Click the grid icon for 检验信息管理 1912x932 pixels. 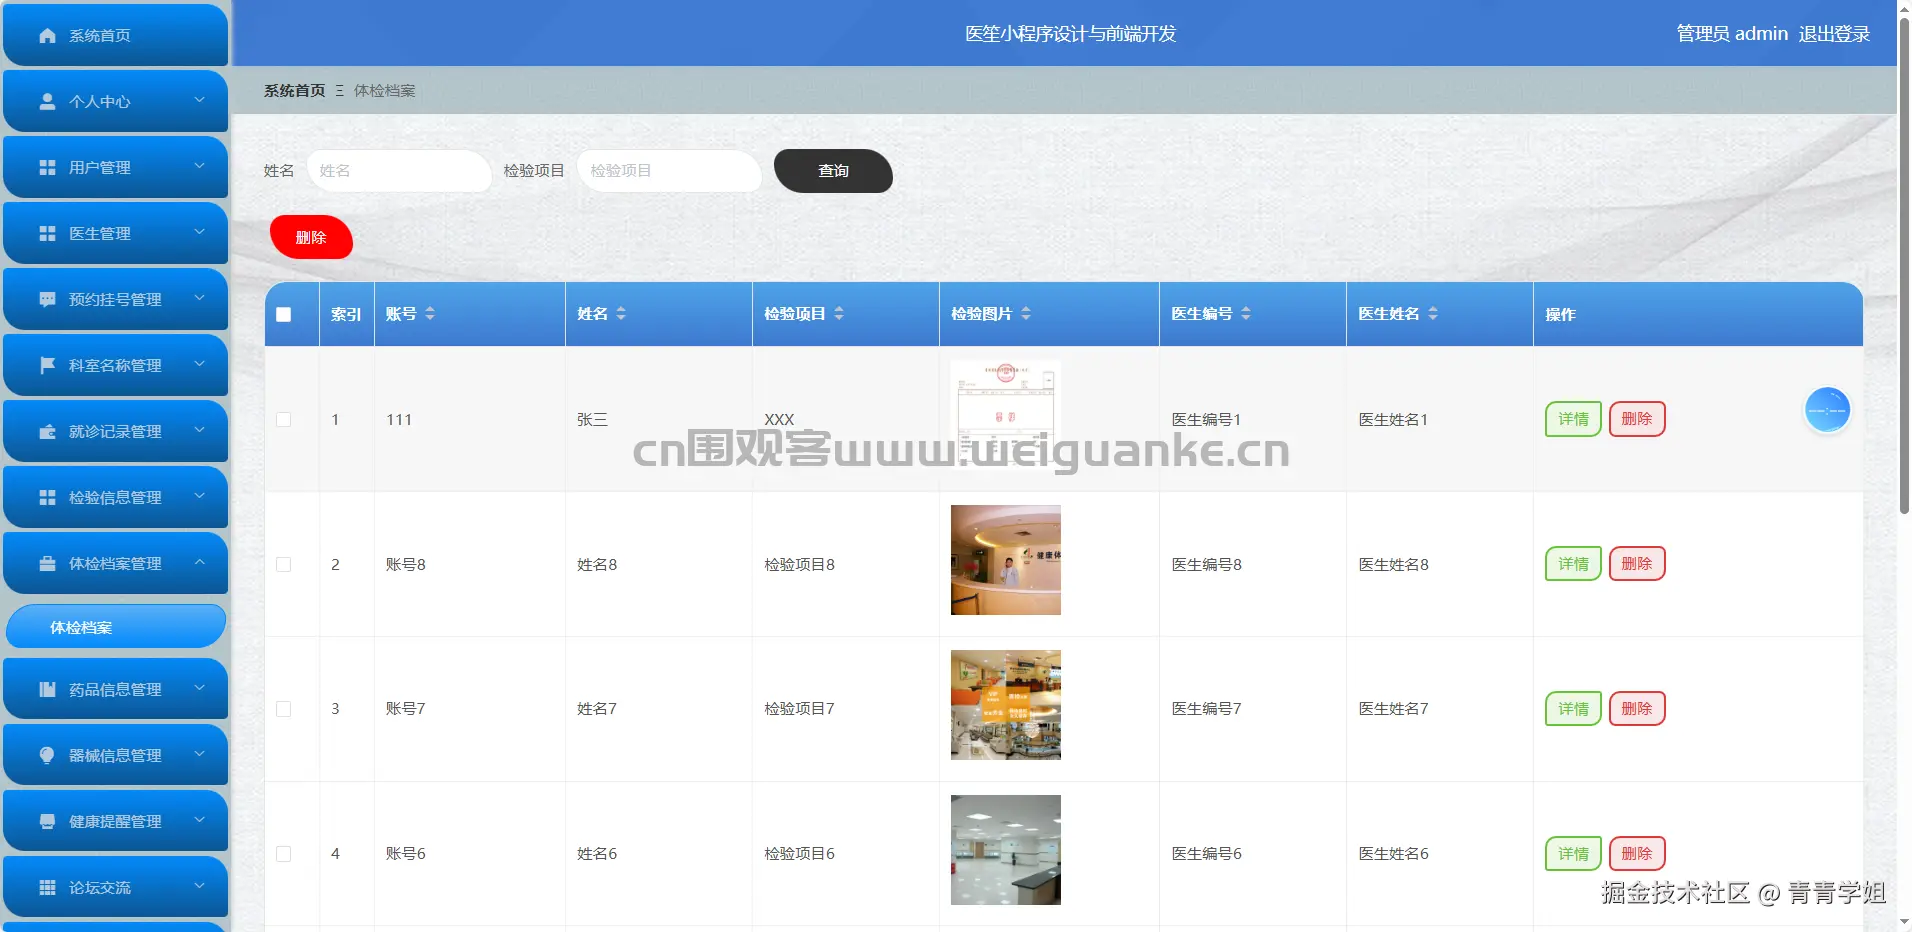tap(47, 498)
